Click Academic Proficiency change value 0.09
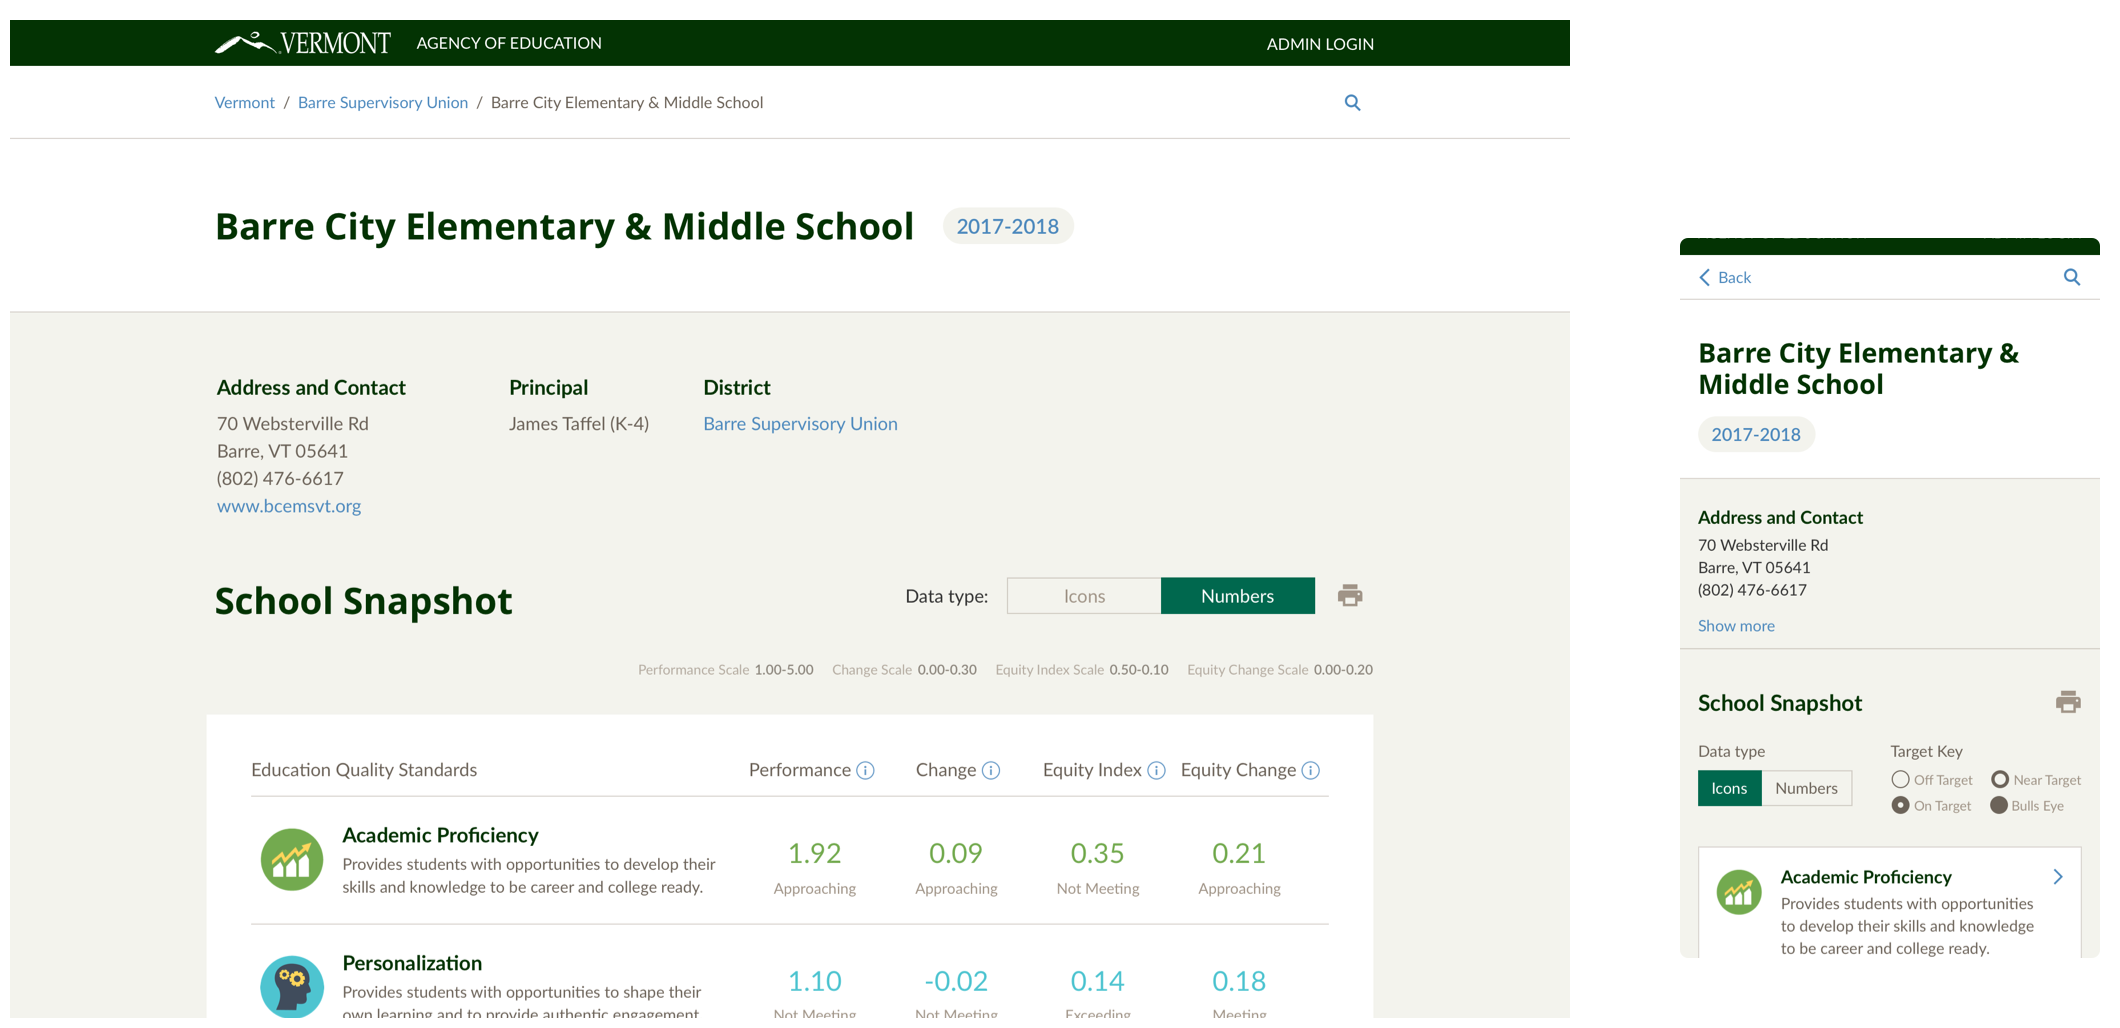This screenshot has height=1028, width=2120. [x=956, y=853]
